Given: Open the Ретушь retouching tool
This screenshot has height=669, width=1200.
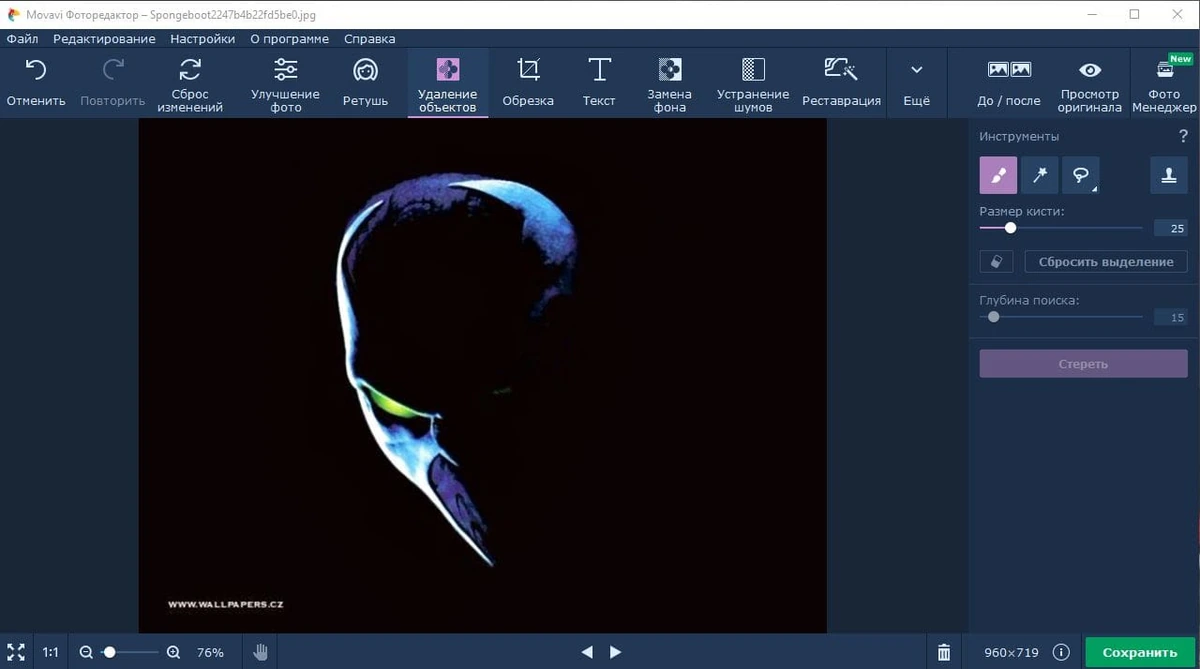Looking at the screenshot, I should point(365,84).
